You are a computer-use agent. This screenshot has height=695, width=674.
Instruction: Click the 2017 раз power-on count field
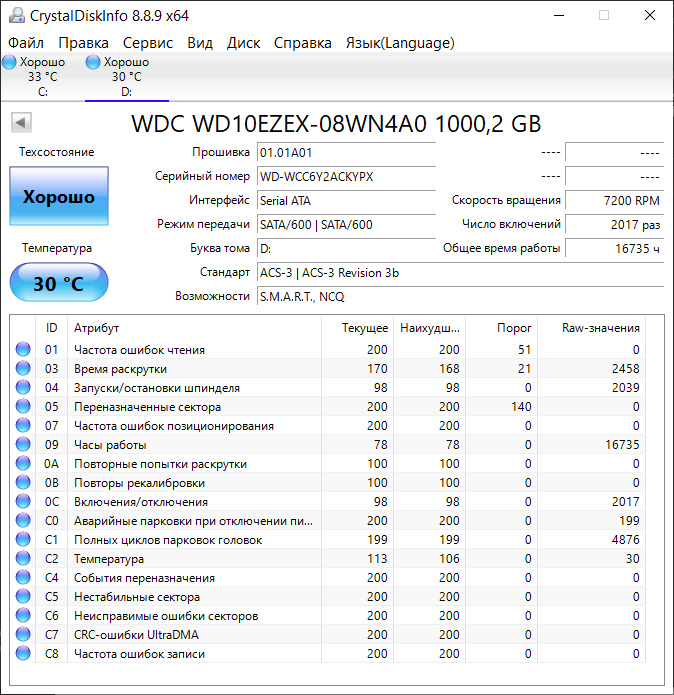click(615, 225)
